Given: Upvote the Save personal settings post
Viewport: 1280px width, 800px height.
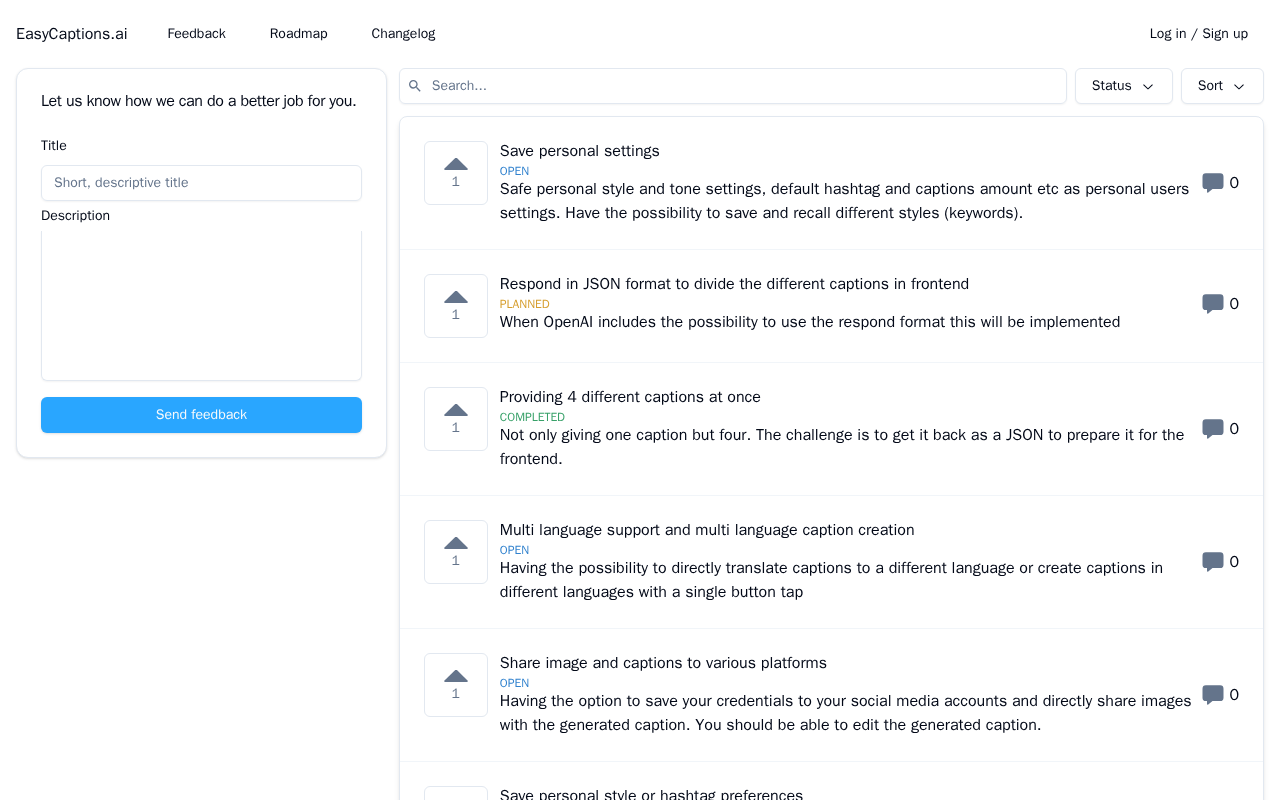Looking at the screenshot, I should (456, 173).
